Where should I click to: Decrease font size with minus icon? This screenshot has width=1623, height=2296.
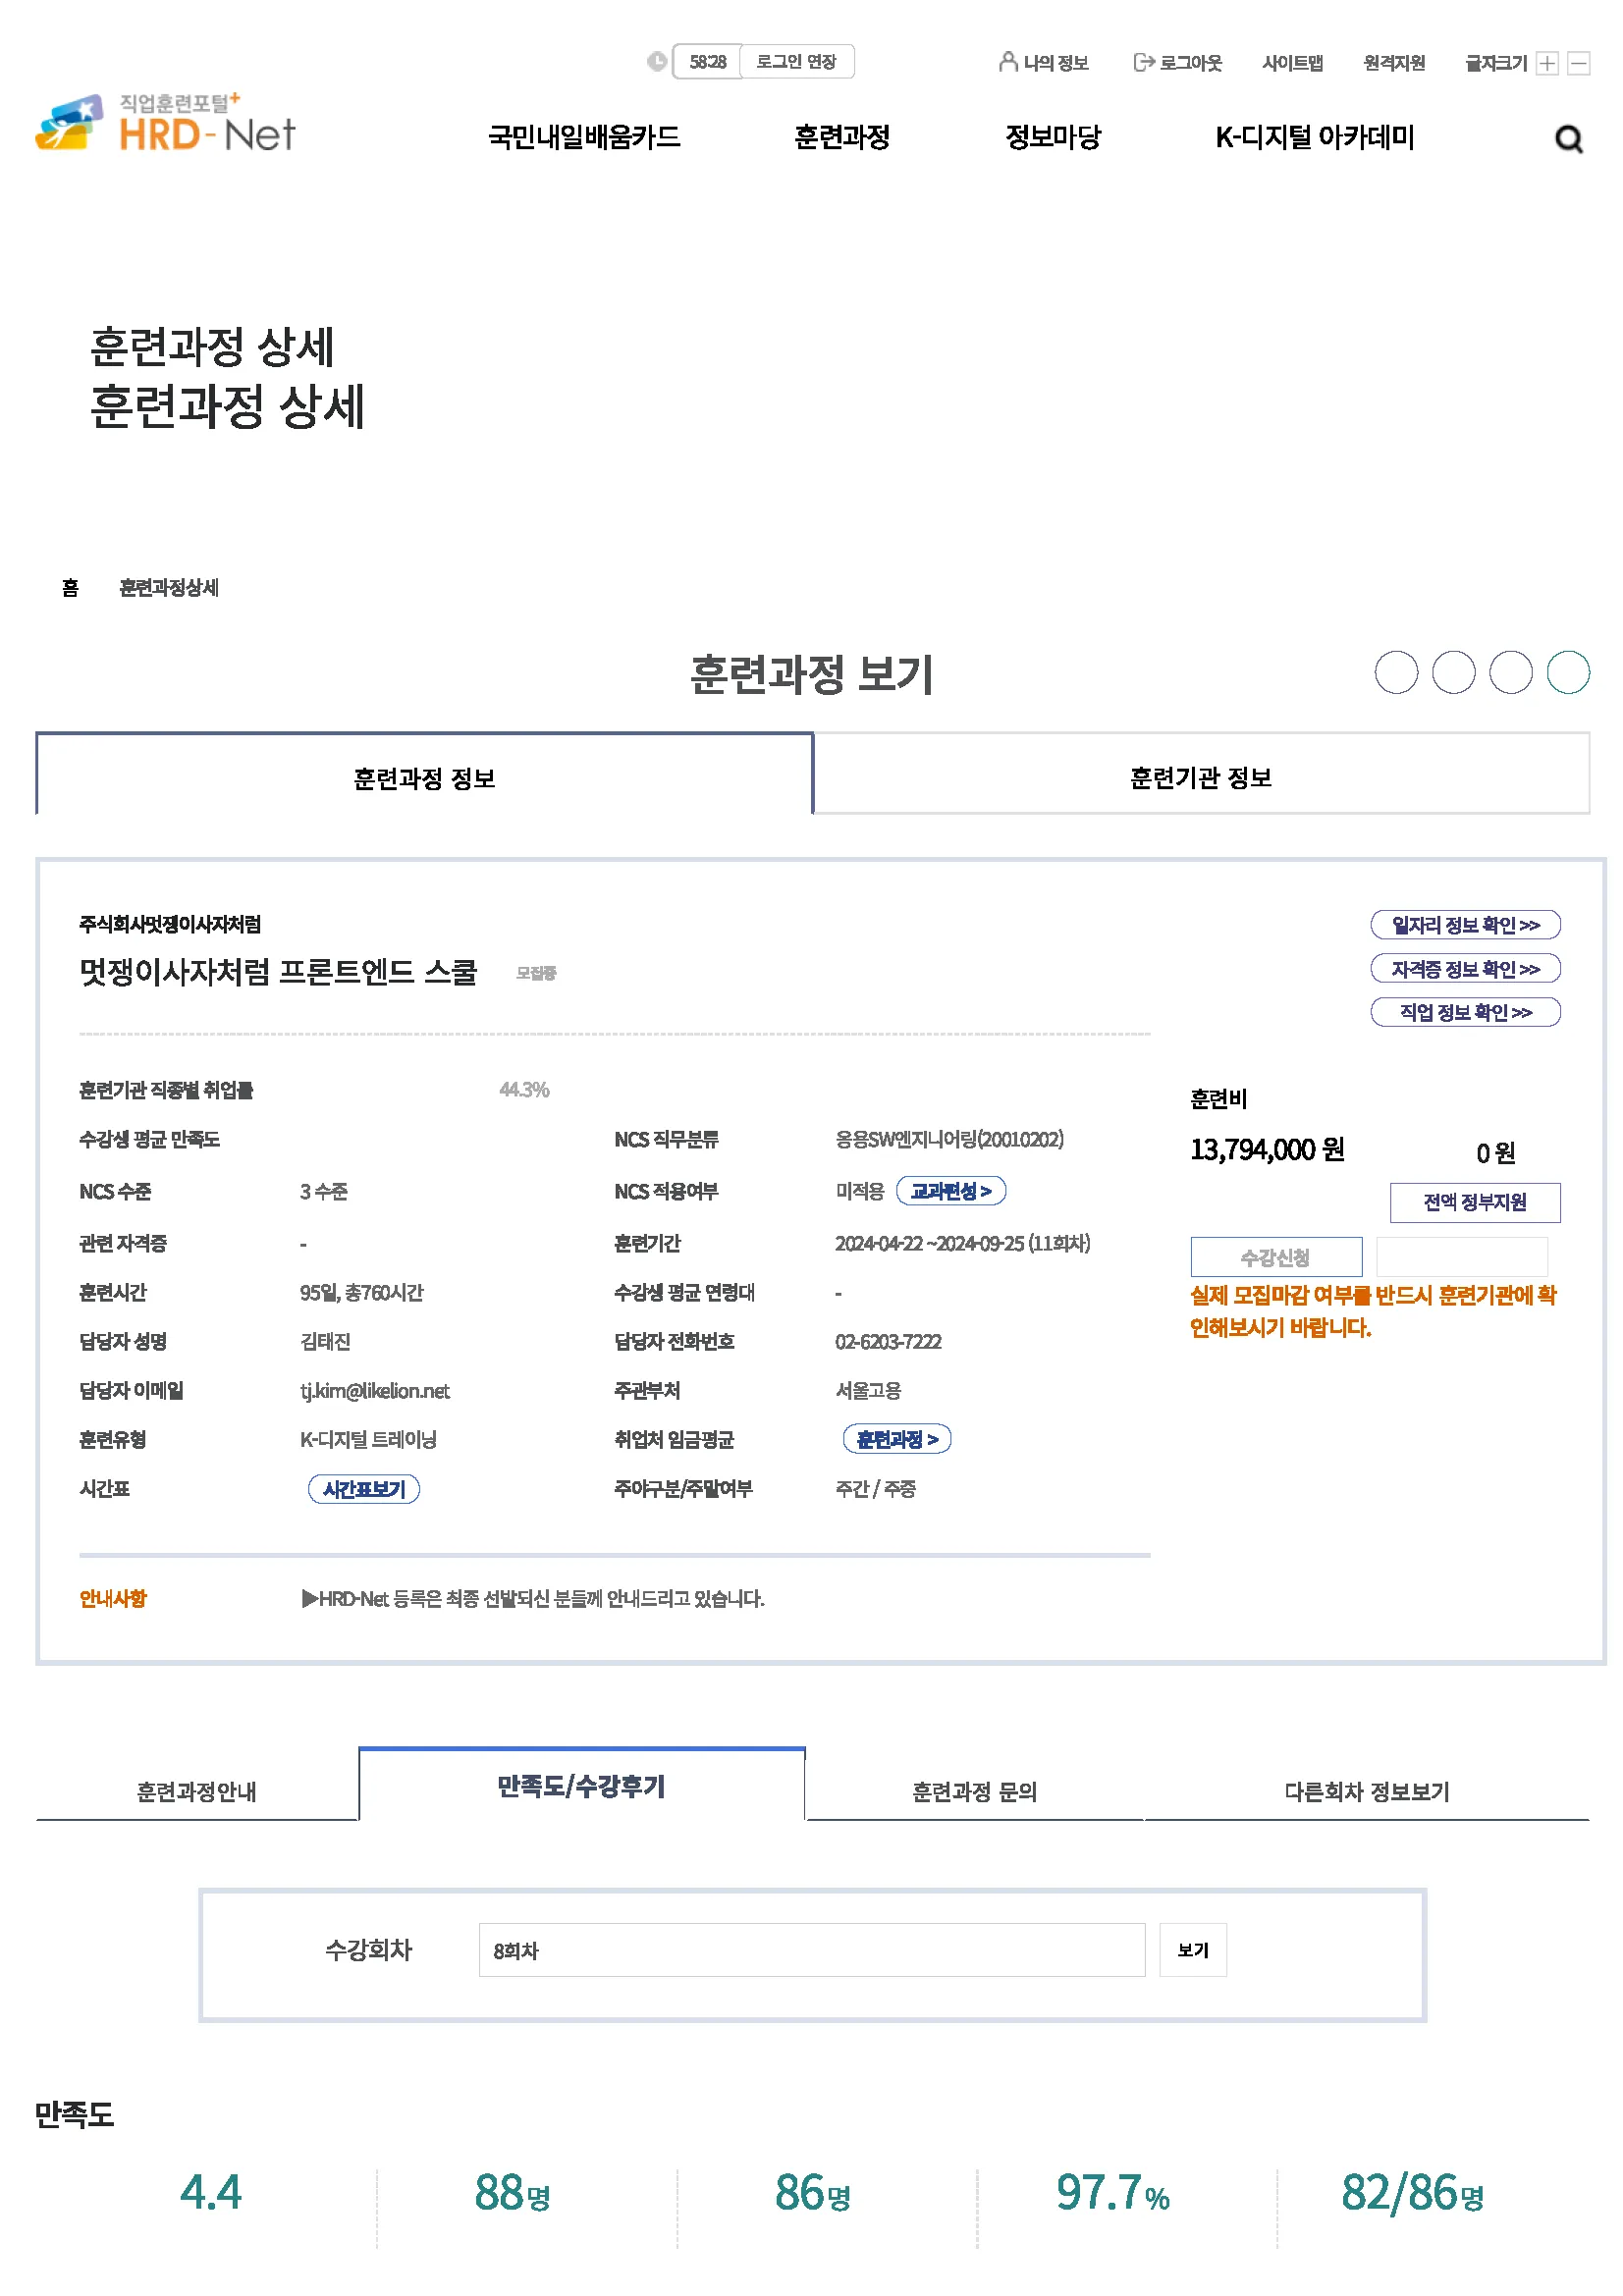[1578, 63]
